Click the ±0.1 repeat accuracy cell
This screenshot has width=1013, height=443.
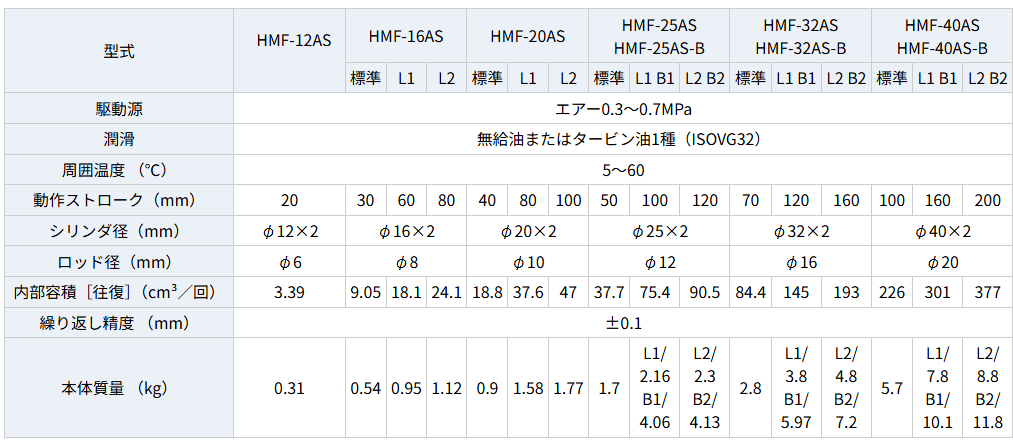point(623,323)
